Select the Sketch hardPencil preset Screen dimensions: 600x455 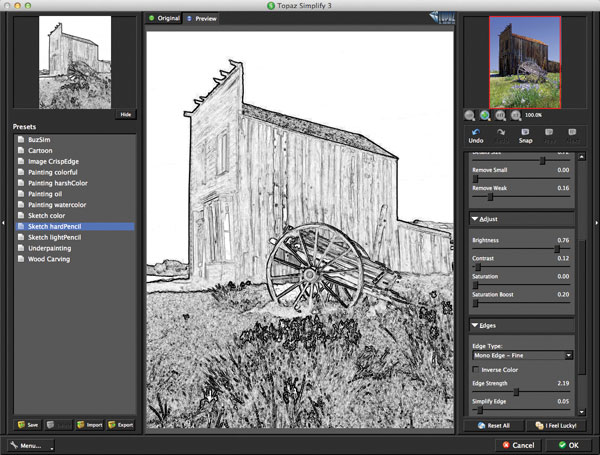pos(75,227)
